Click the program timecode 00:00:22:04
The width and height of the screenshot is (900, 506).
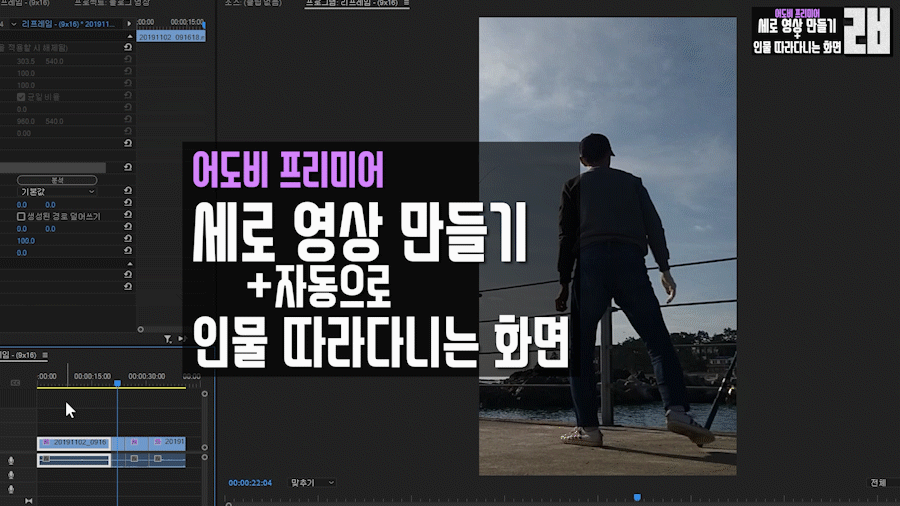(250, 483)
